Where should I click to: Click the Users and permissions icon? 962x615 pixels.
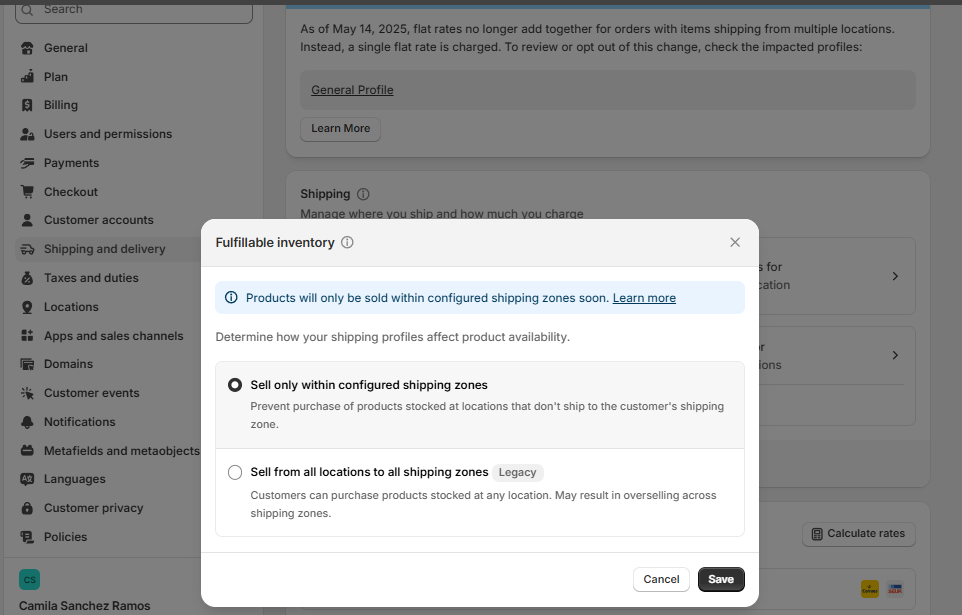pos(27,134)
